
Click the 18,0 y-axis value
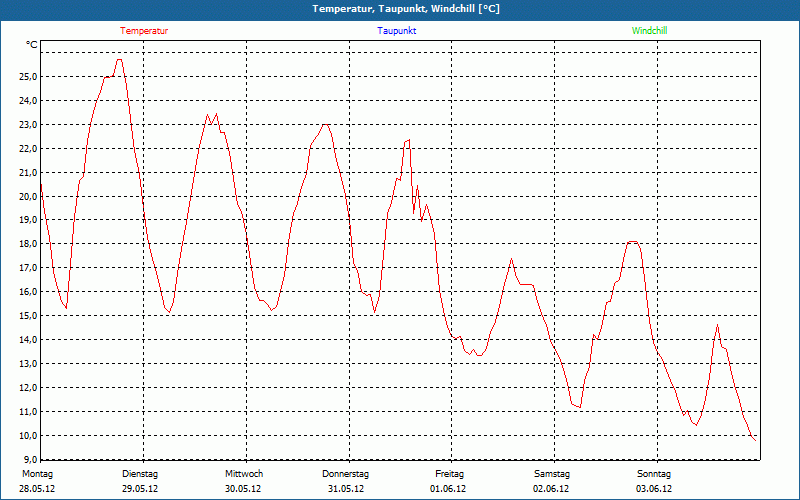[x=28, y=244]
